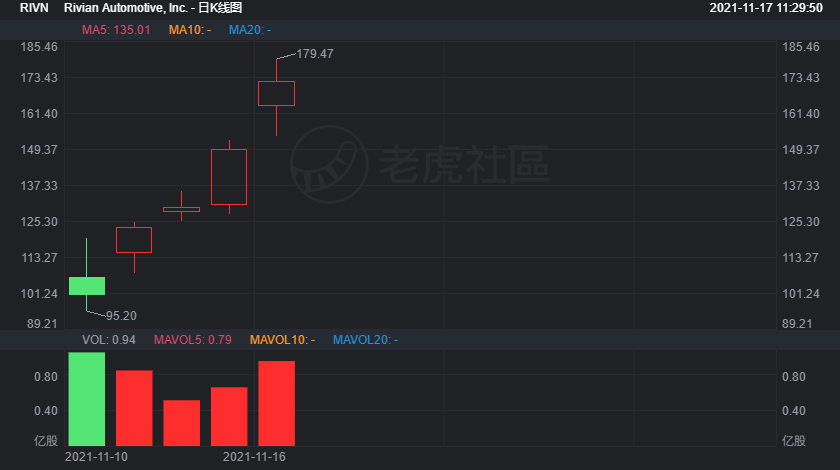Click the Rivian Automotive, Inc. chart title
The image size is (840, 470).
[153, 8]
